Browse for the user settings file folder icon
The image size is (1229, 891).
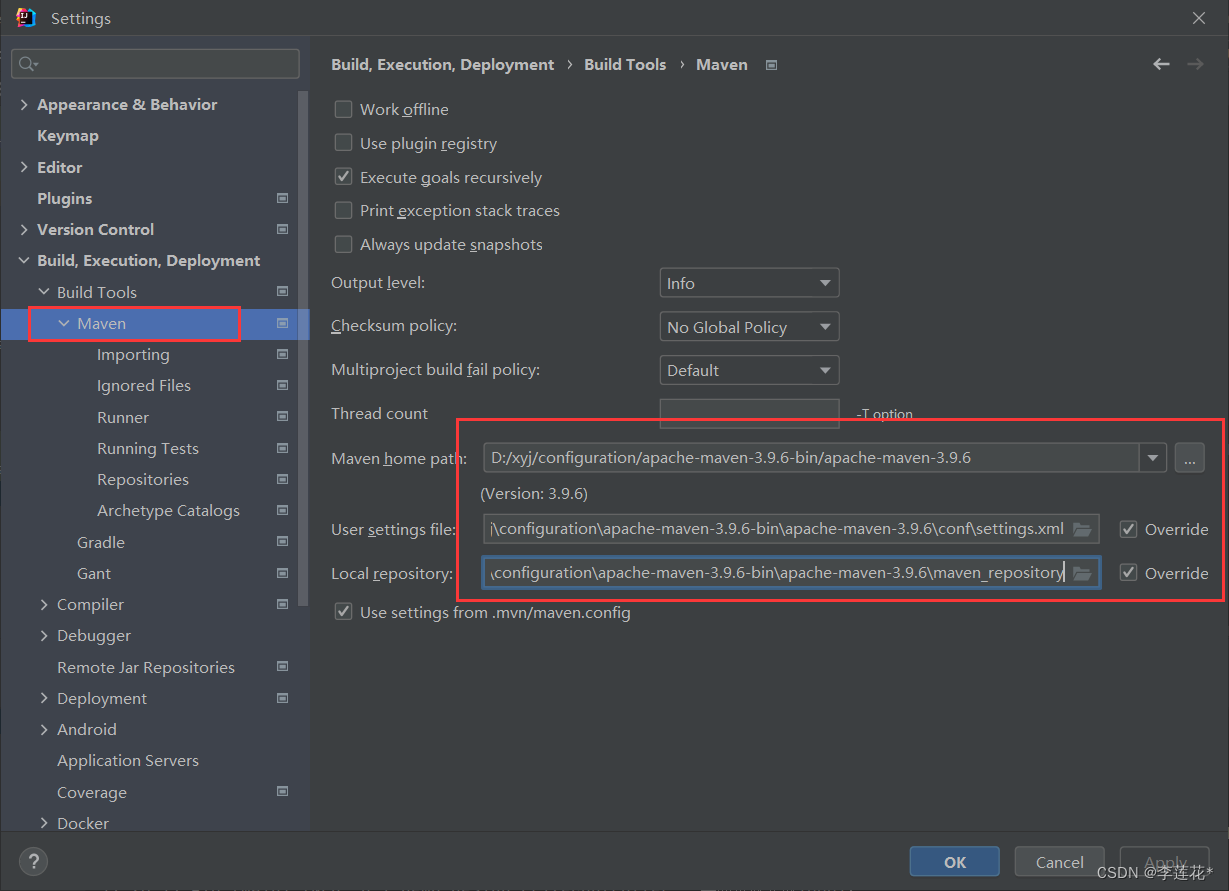pos(1082,530)
